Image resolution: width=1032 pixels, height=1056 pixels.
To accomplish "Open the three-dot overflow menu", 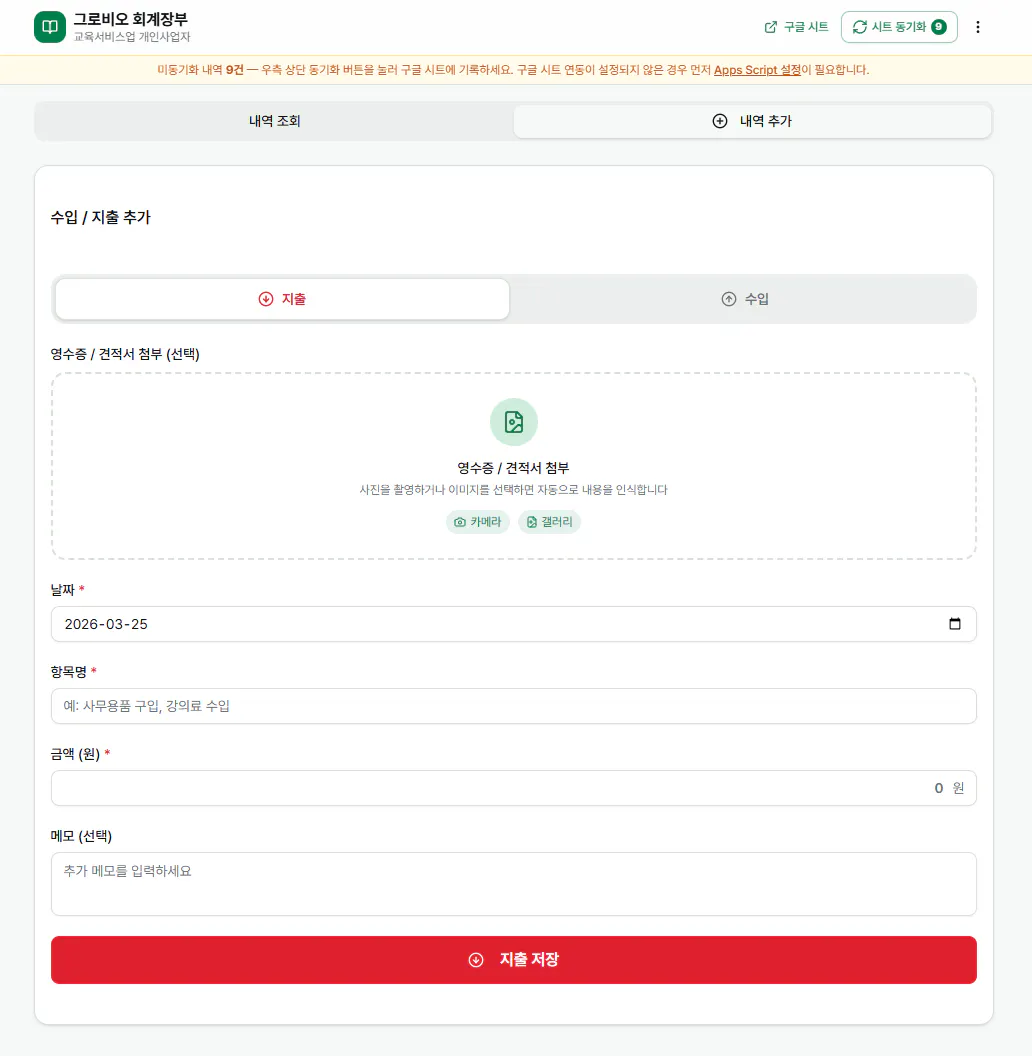I will coord(977,26).
